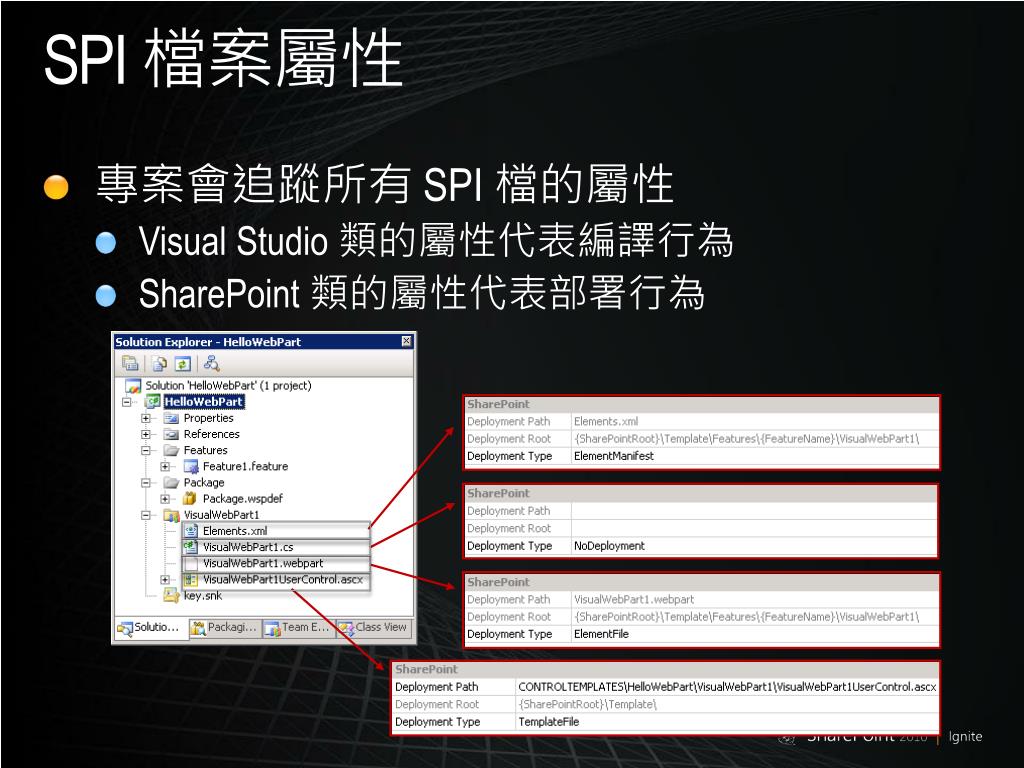Image resolution: width=1024 pixels, height=768 pixels.
Task: Select the VisualWebPart1.webpart file name
Action: pos(263,563)
